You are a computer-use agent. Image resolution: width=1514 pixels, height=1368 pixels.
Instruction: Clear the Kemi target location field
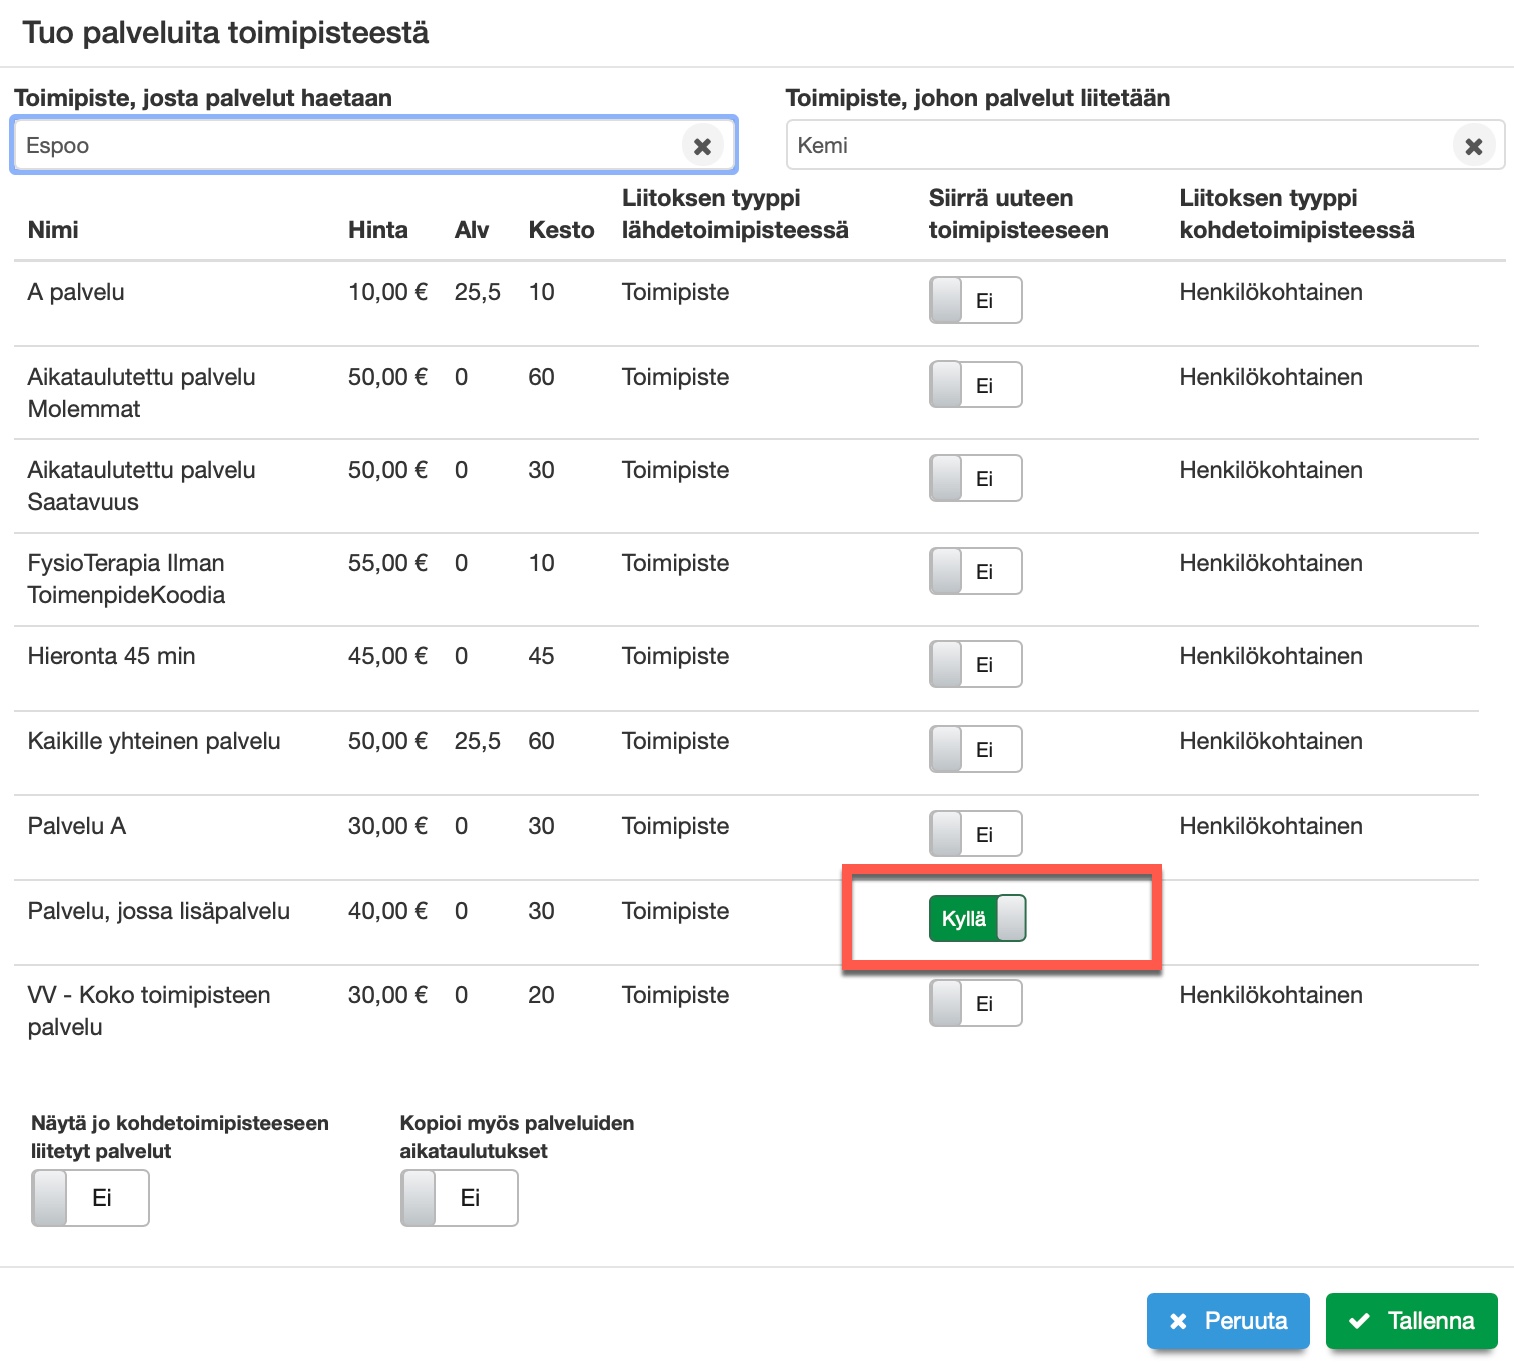pyautogui.click(x=1473, y=146)
